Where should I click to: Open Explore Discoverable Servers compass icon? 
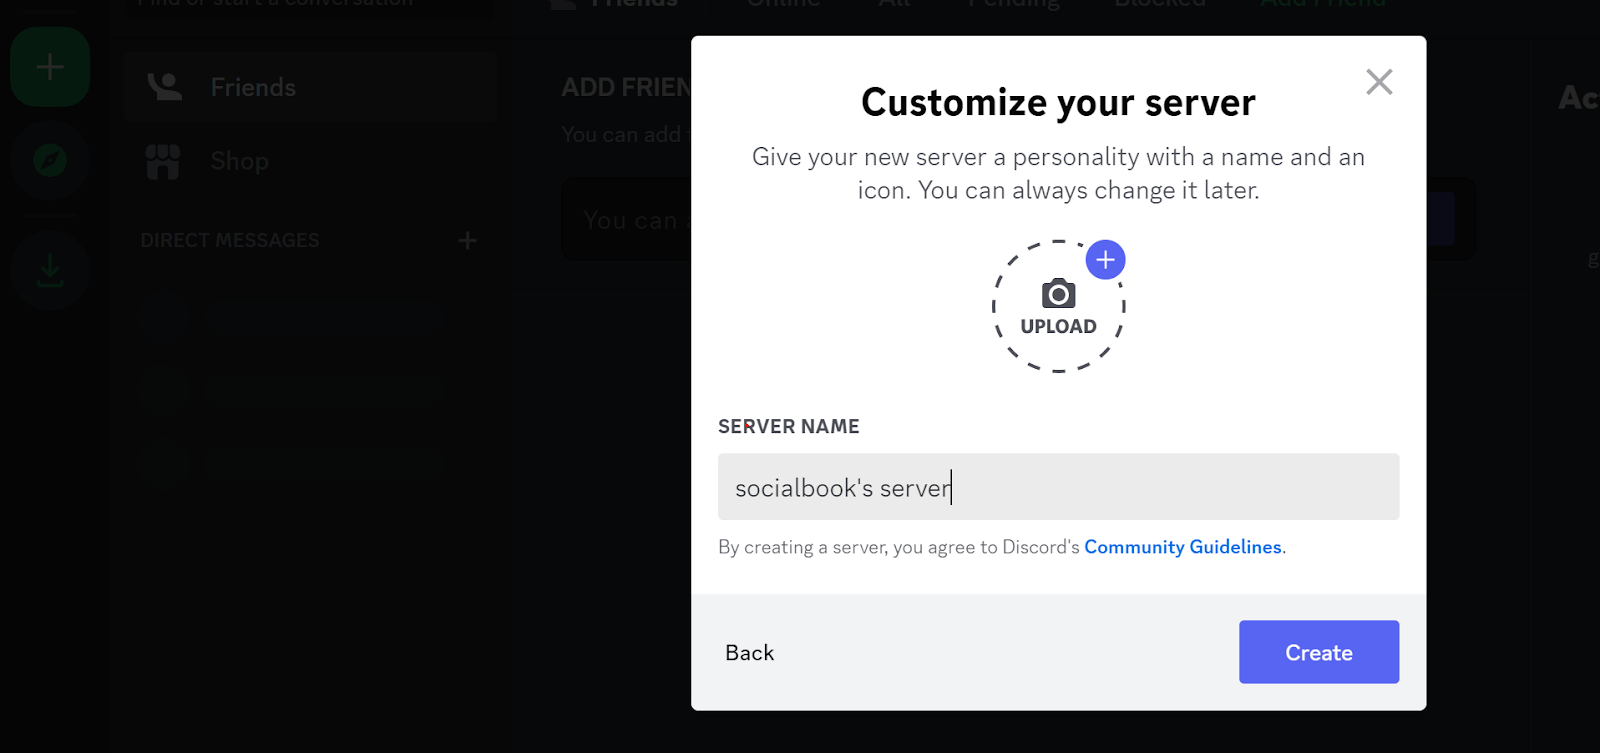50,160
